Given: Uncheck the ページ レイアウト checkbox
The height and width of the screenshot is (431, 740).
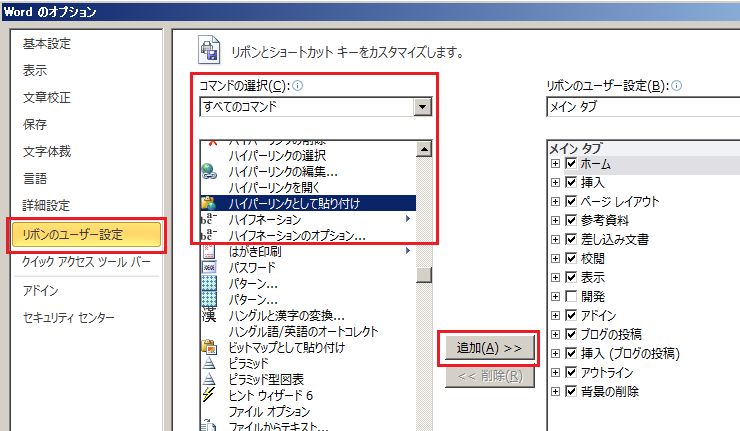Looking at the screenshot, I should click(x=571, y=201).
